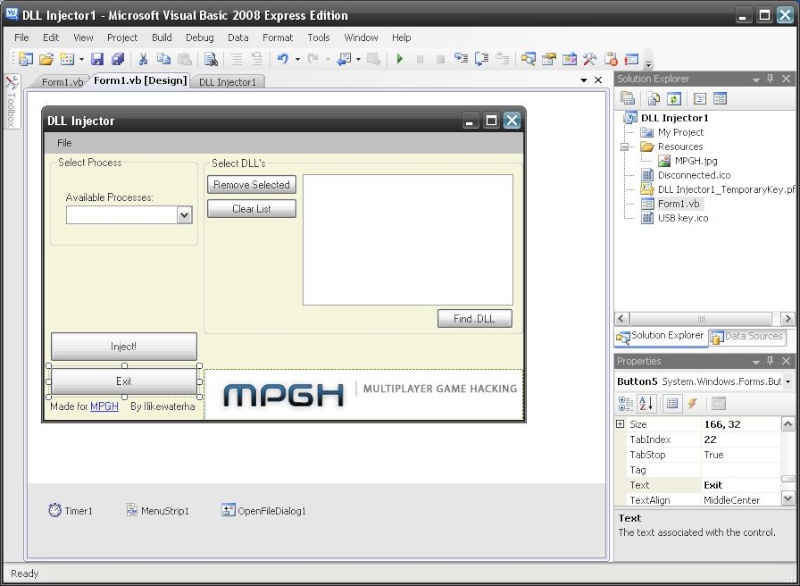The height and width of the screenshot is (586, 800).
Task: Switch to the DLL Injector1 tab
Action: [227, 82]
